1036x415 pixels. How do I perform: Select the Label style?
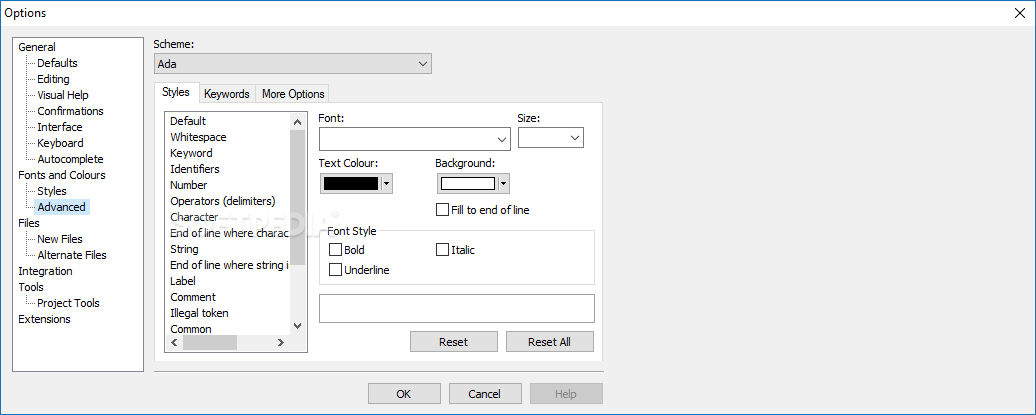coord(182,281)
